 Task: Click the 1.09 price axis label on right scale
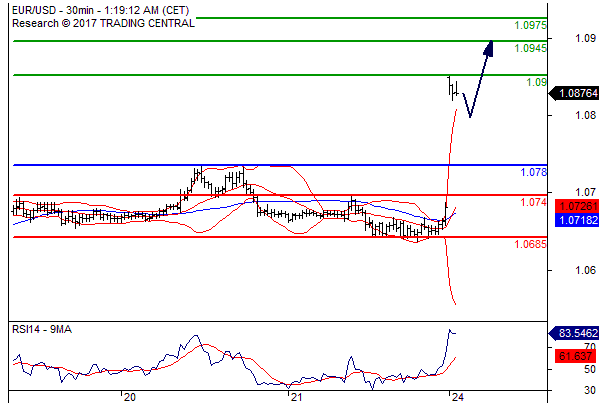pos(585,38)
